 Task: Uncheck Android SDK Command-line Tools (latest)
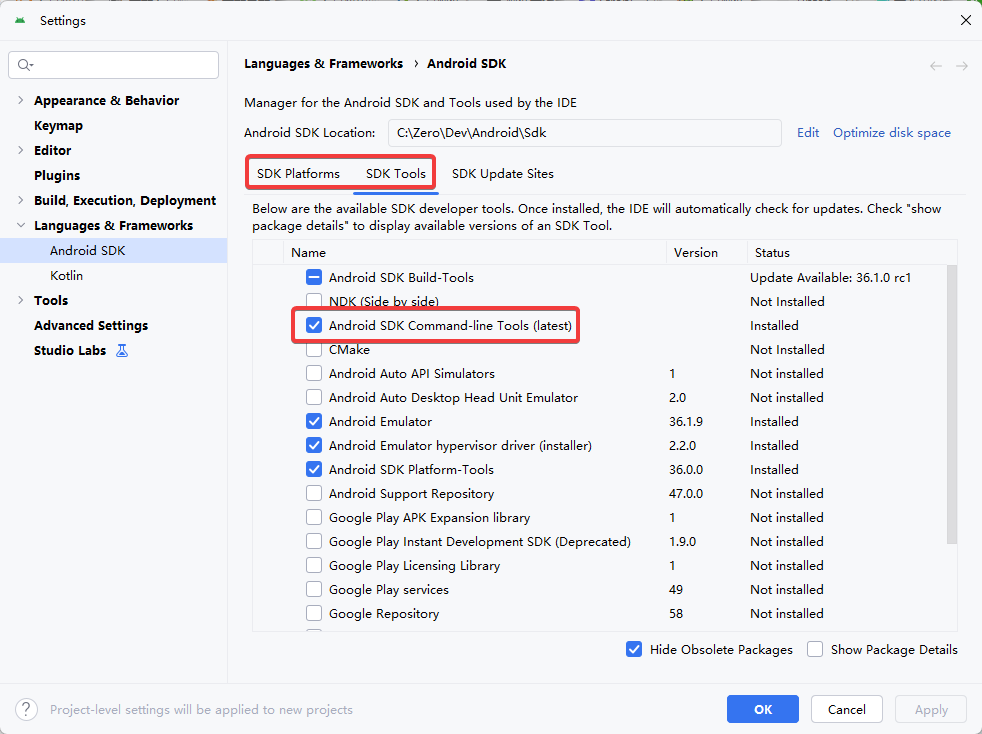314,325
